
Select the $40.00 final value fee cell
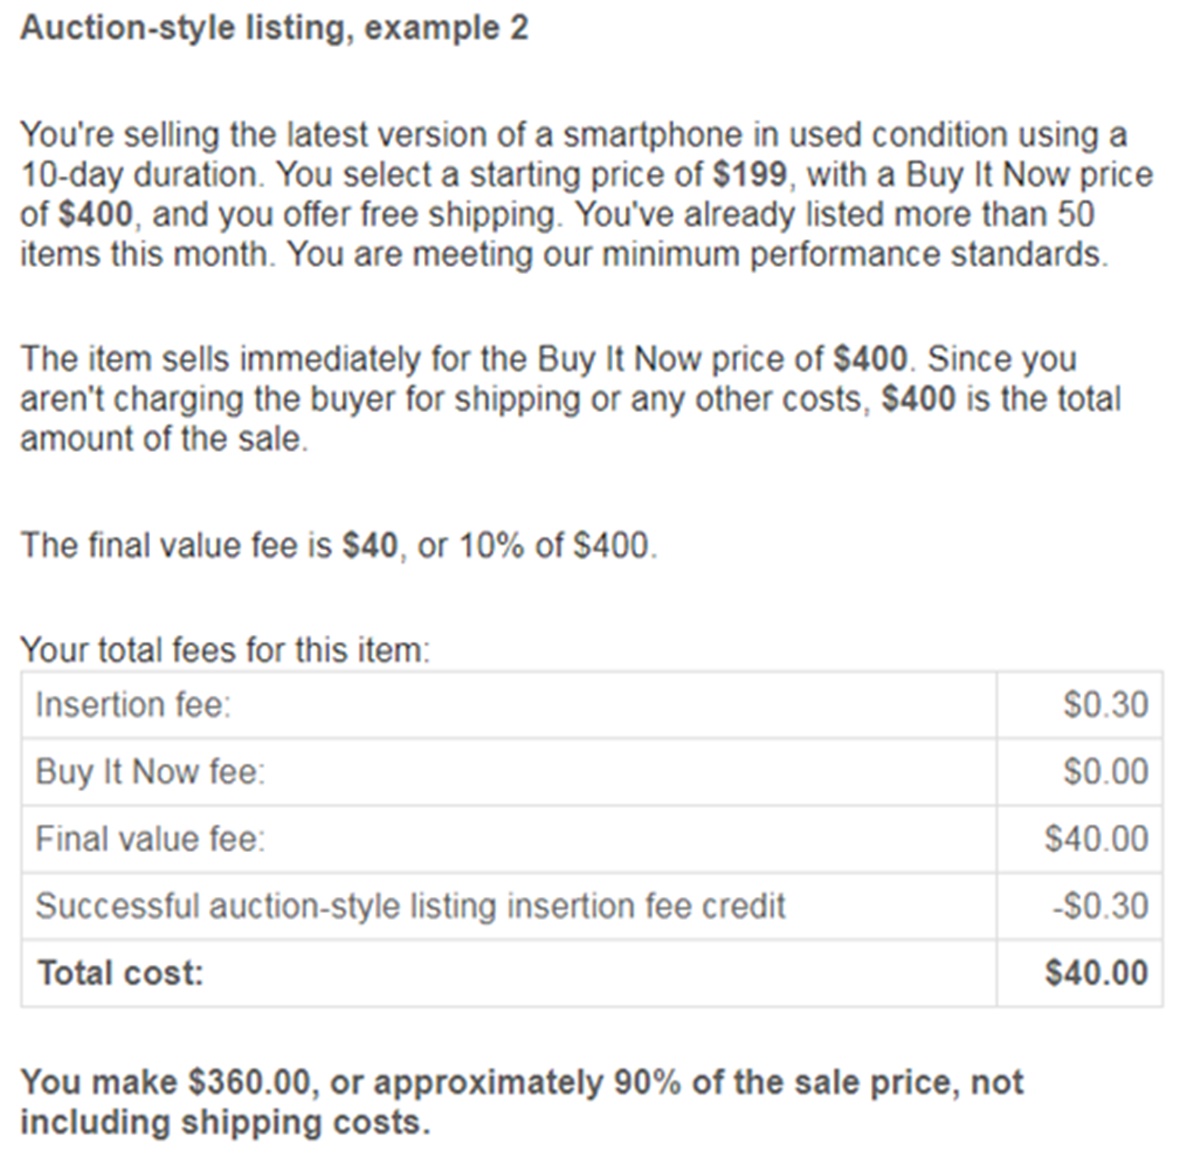tap(1096, 839)
